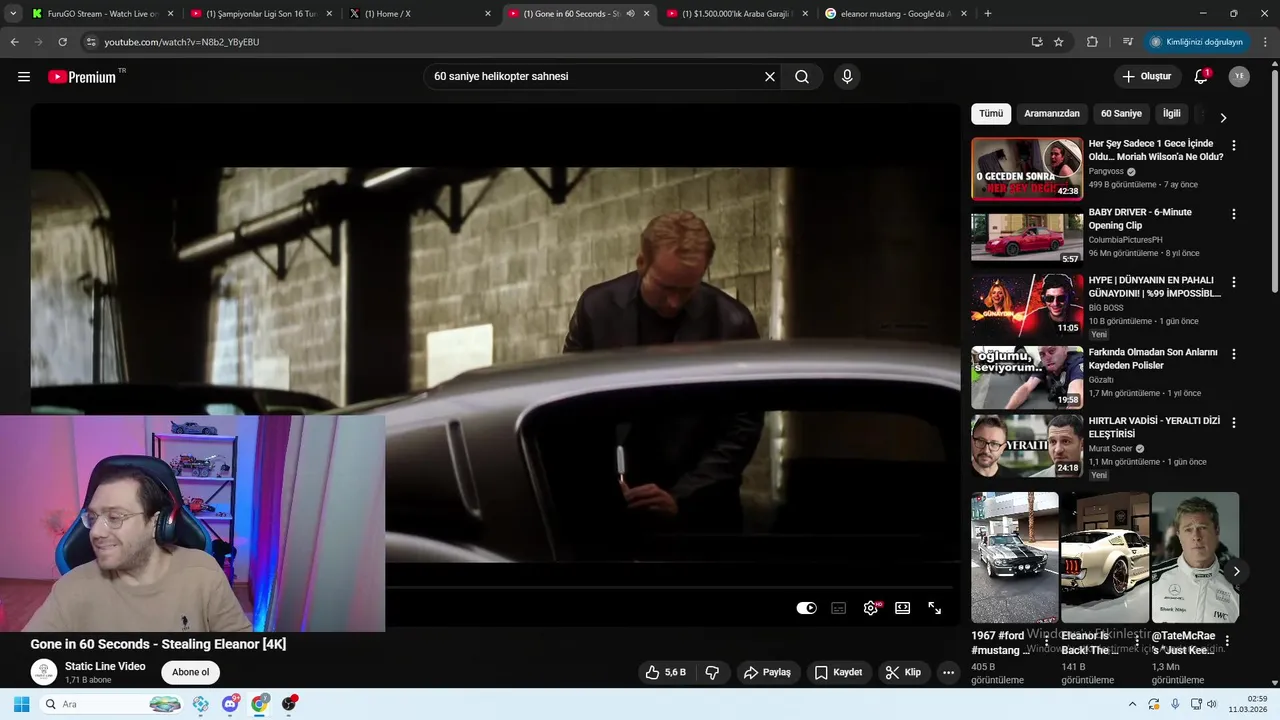
Task: Open the Windows Start menu
Action: (21, 704)
